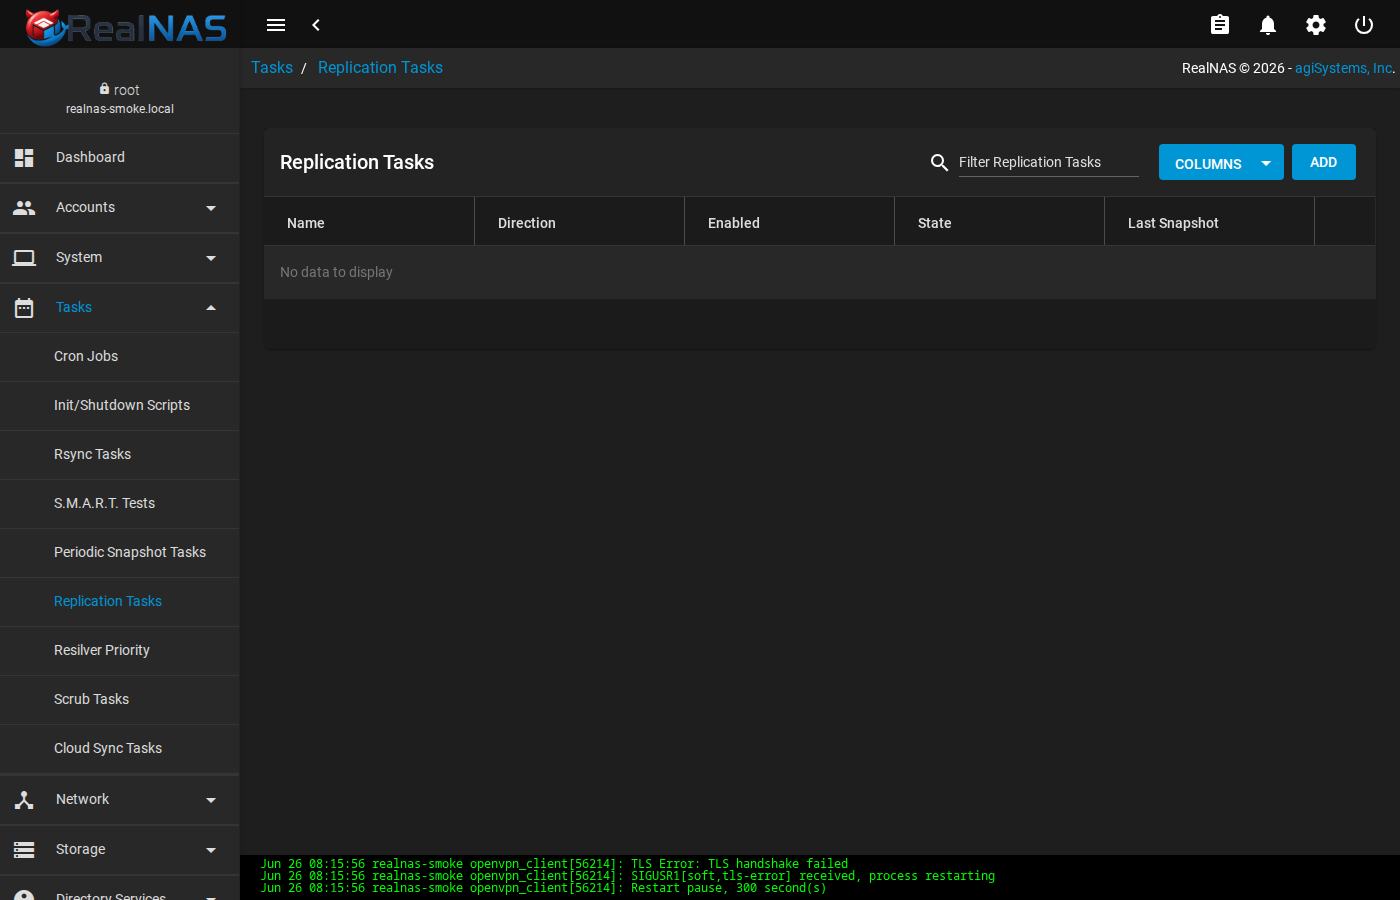Go to Scrub Tasks
The width and height of the screenshot is (1400, 900).
(120, 700)
